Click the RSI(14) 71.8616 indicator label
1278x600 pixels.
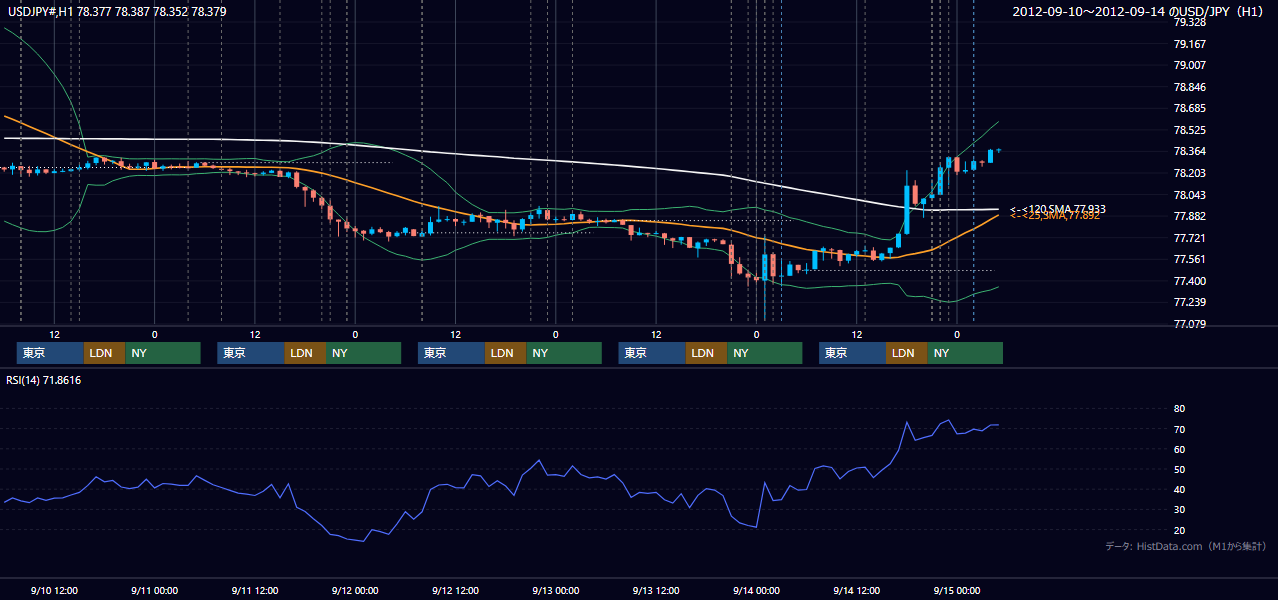(x=44, y=380)
